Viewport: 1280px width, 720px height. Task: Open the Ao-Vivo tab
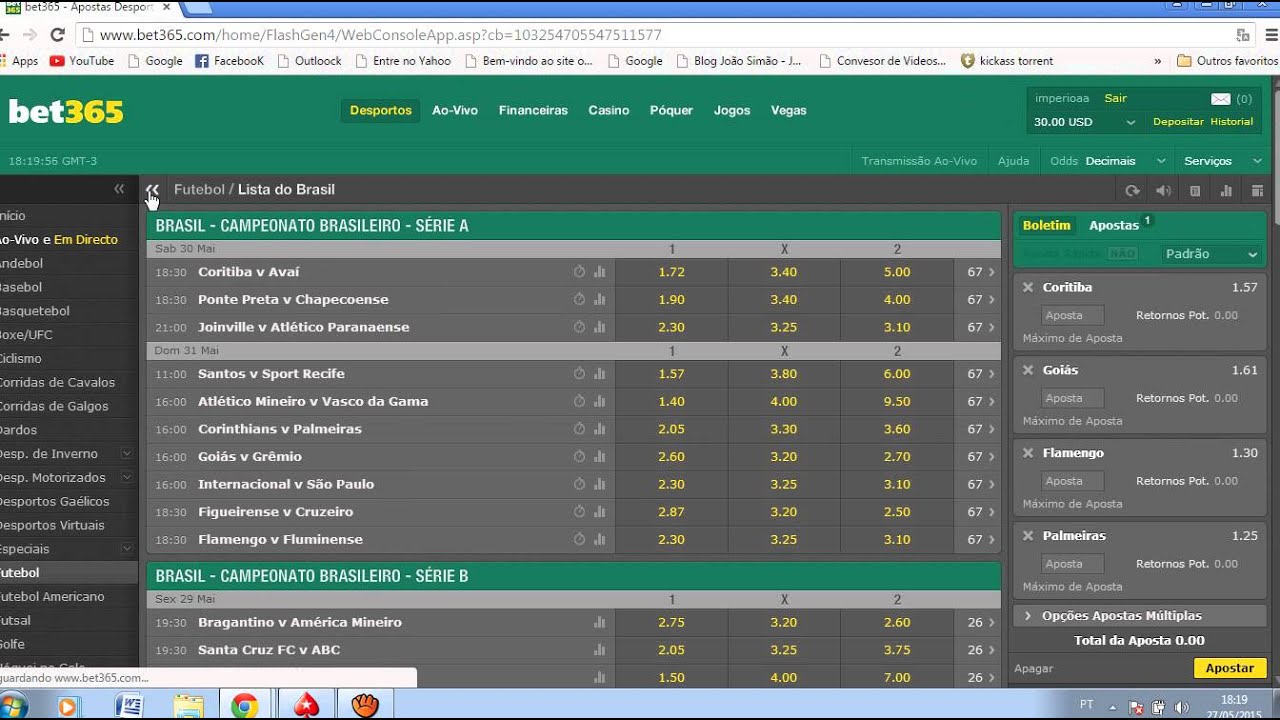click(455, 111)
